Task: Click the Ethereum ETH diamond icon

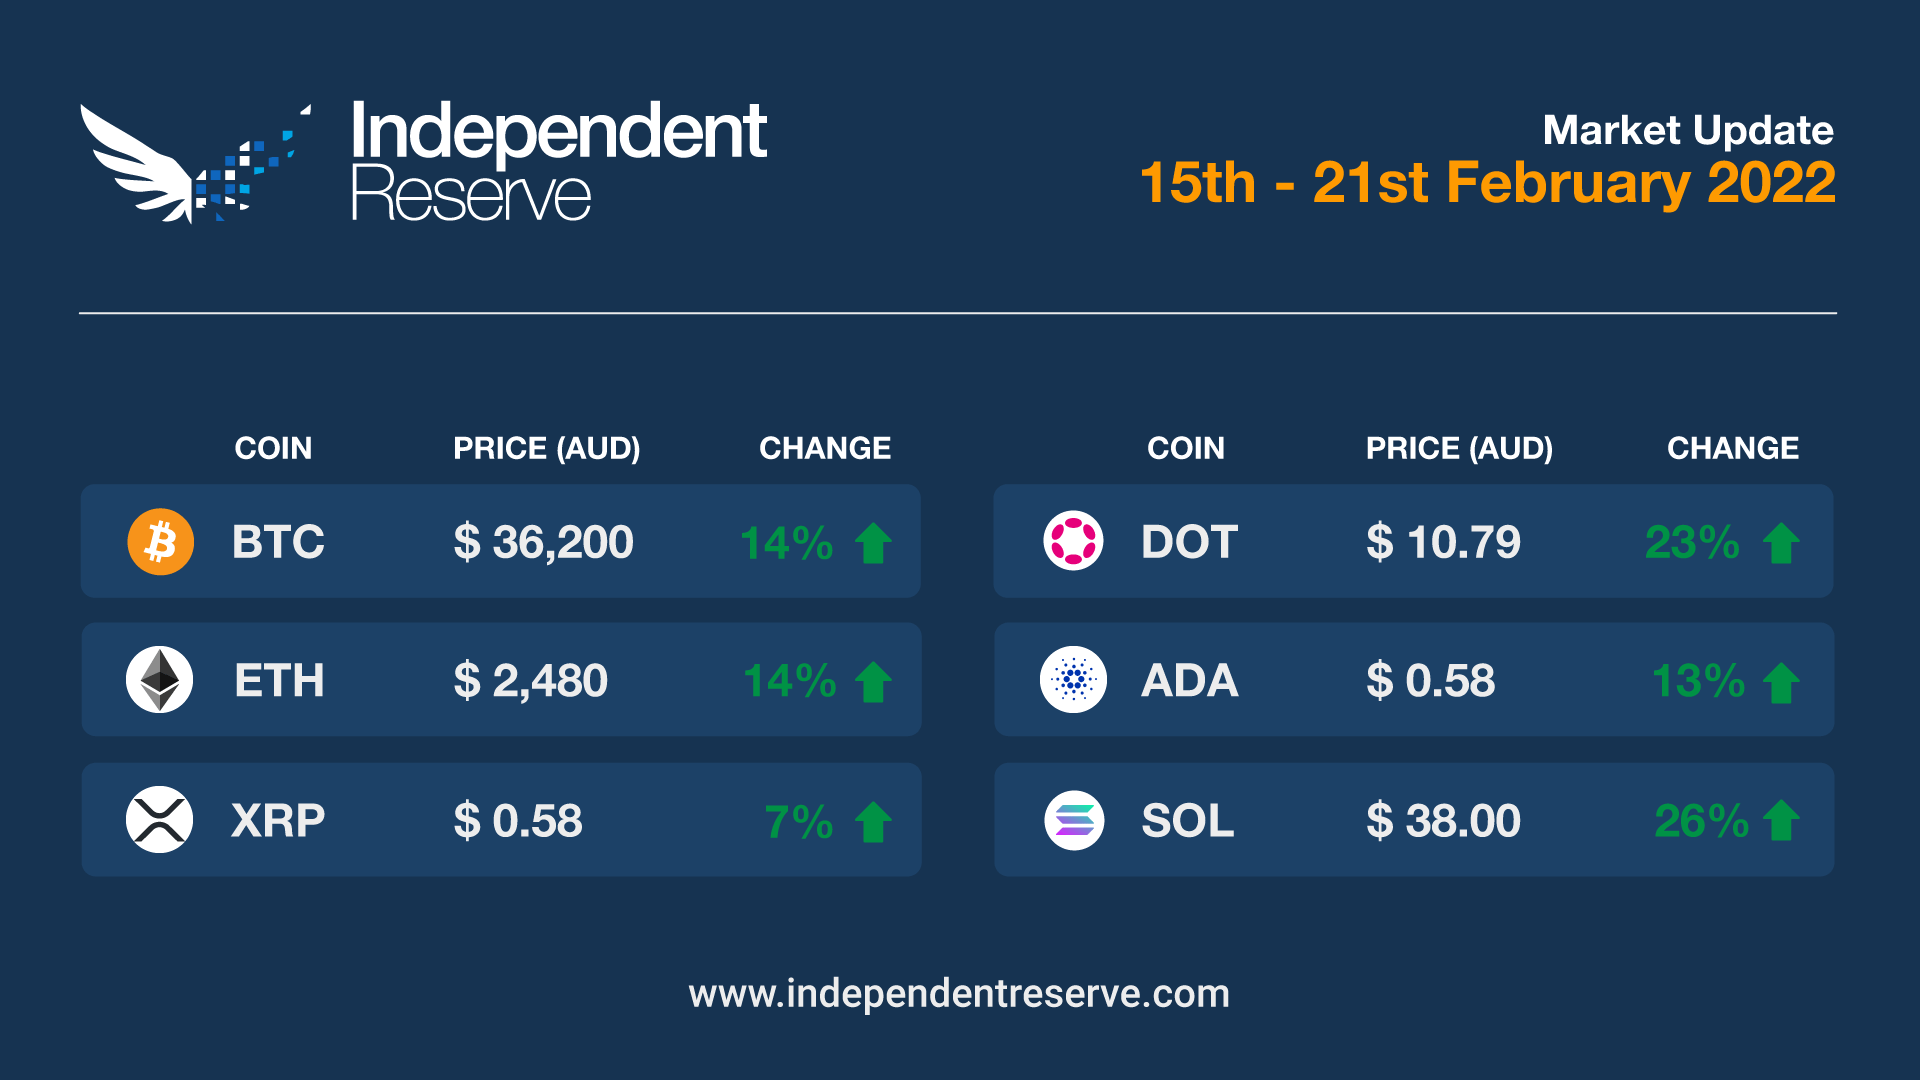Action: tap(160, 680)
